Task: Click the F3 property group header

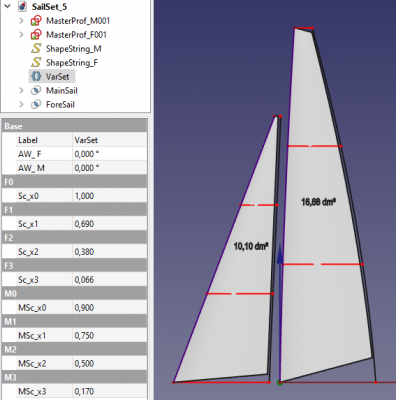Action: point(75,266)
